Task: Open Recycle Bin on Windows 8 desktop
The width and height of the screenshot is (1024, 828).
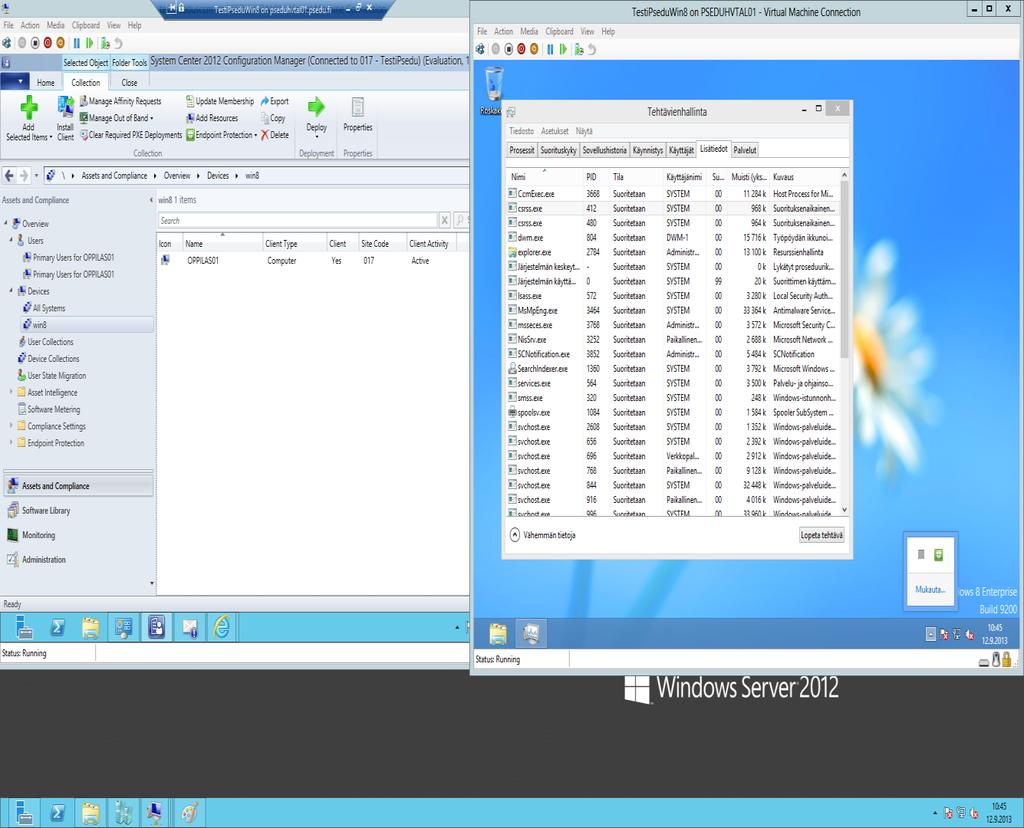Action: click(494, 91)
